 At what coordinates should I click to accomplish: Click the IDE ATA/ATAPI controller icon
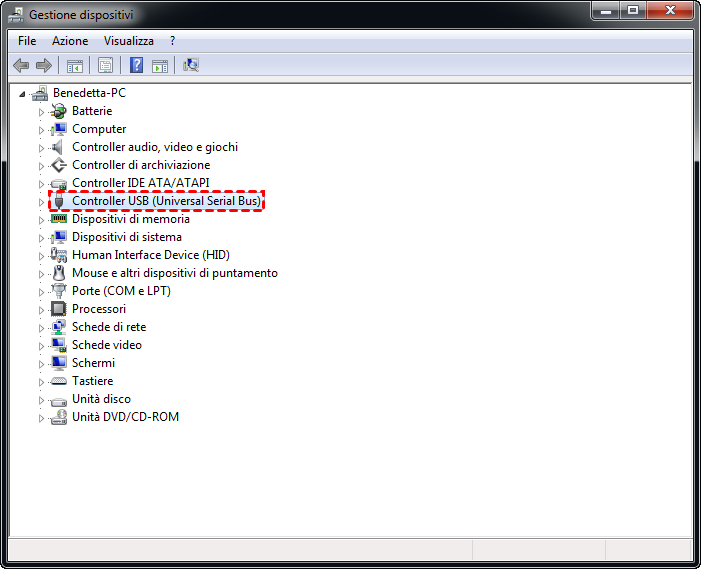point(59,183)
